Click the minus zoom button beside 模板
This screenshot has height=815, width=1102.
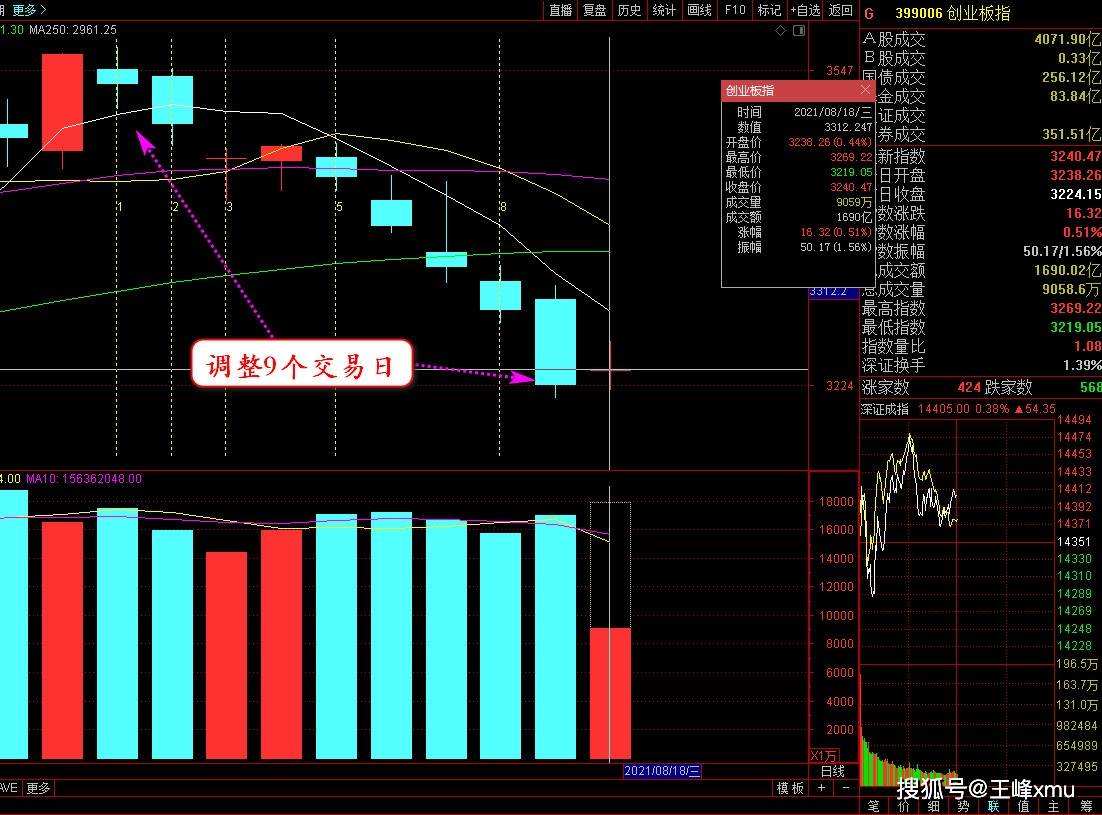[846, 788]
